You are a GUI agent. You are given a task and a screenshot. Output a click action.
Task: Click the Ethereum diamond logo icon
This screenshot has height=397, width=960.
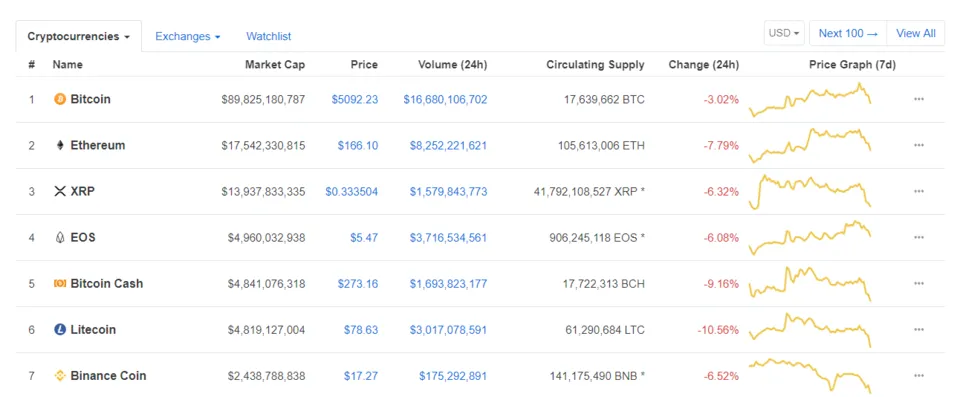[x=60, y=145]
